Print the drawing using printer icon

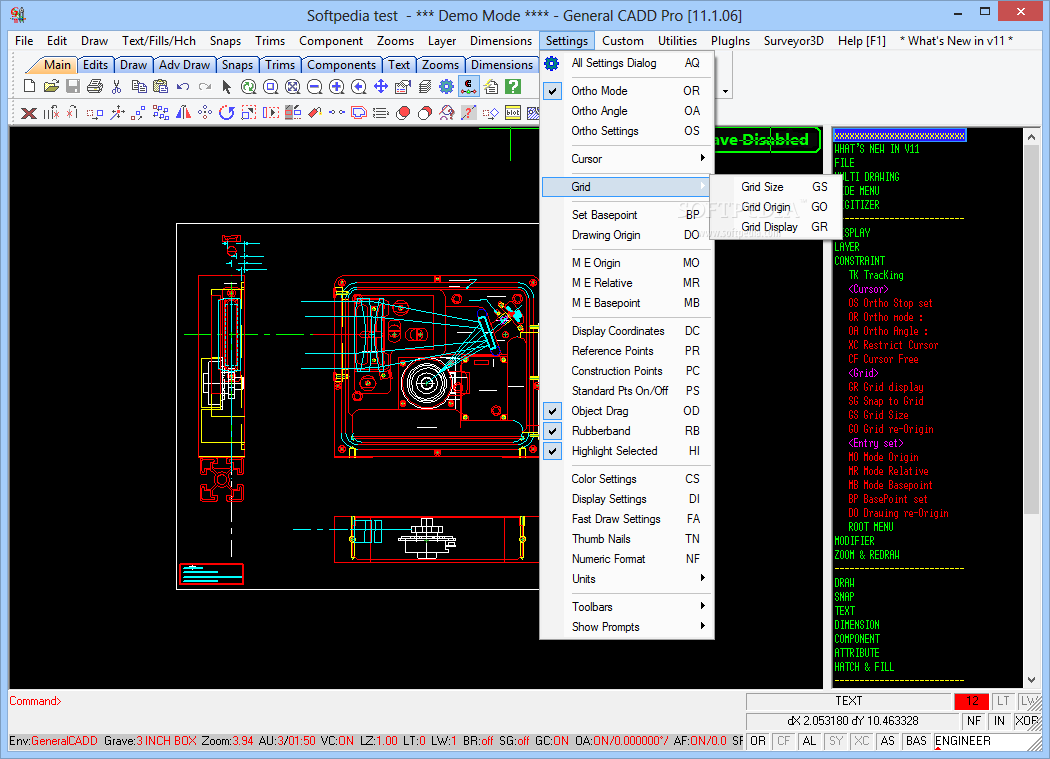[x=95, y=86]
